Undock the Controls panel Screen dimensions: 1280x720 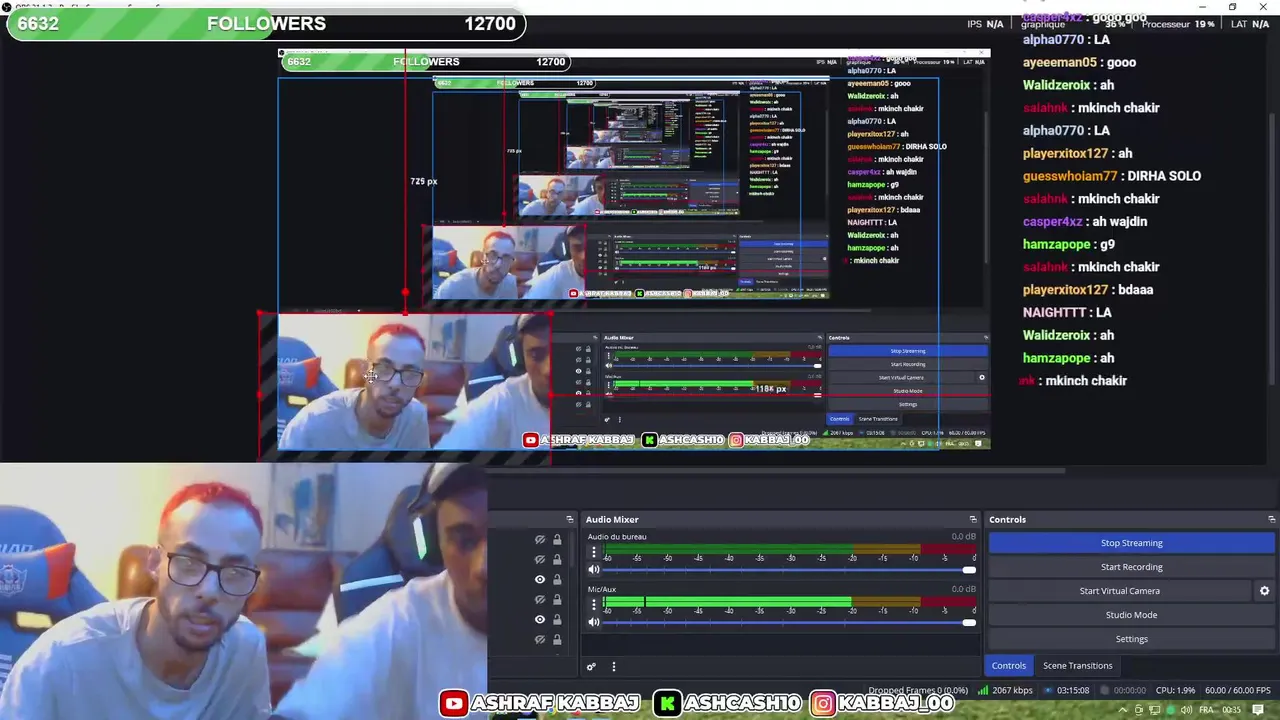click(1272, 520)
